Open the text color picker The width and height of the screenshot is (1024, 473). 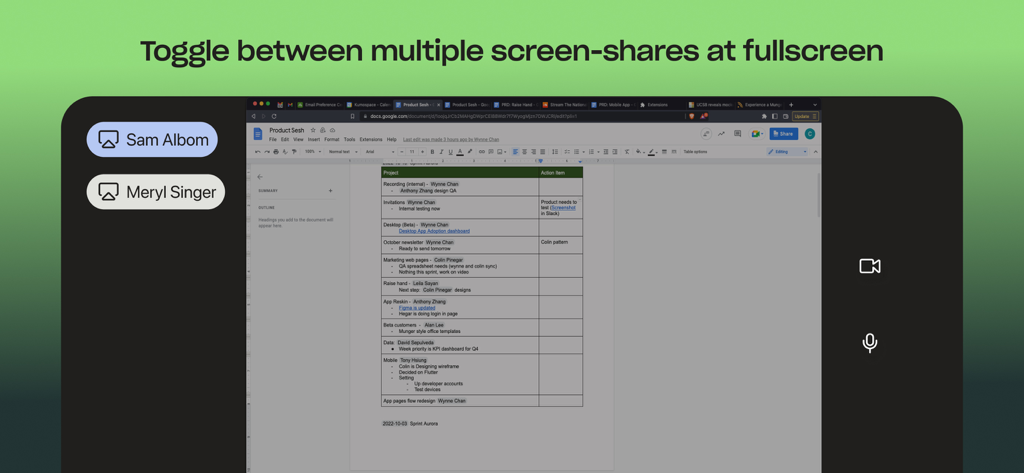(x=460, y=152)
